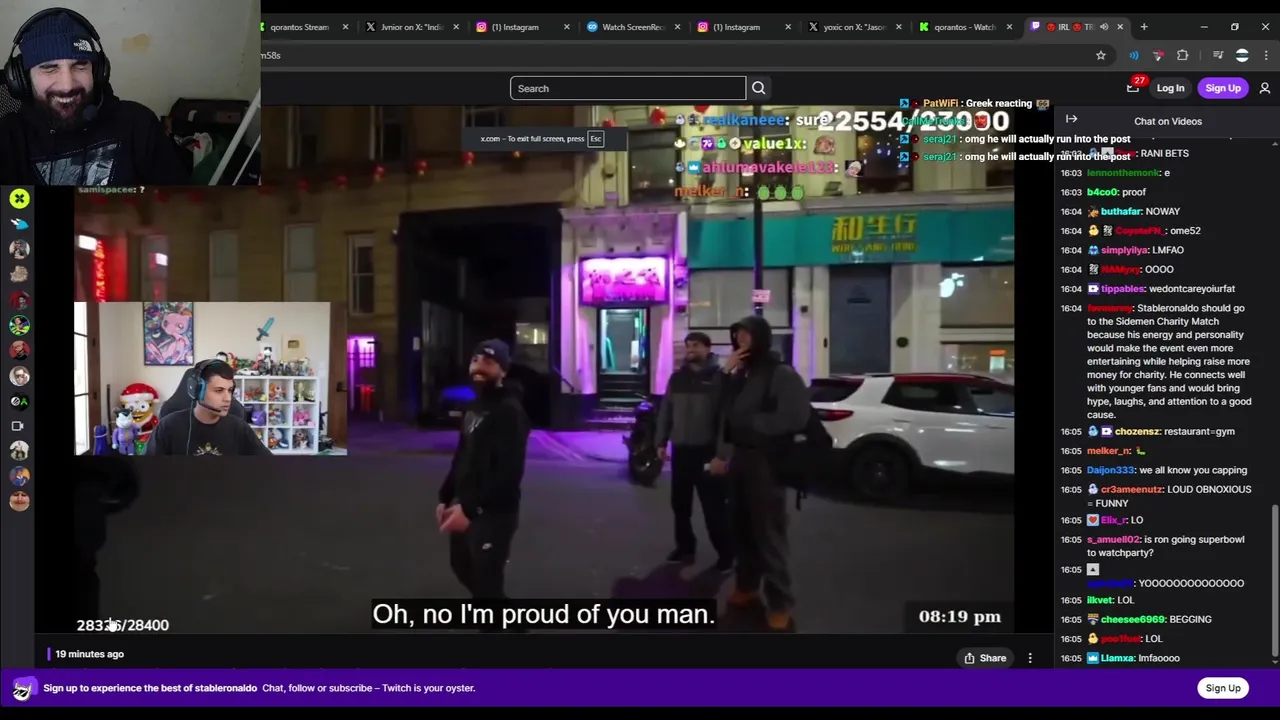Click the blue bird sidebar icon

[x=19, y=224]
